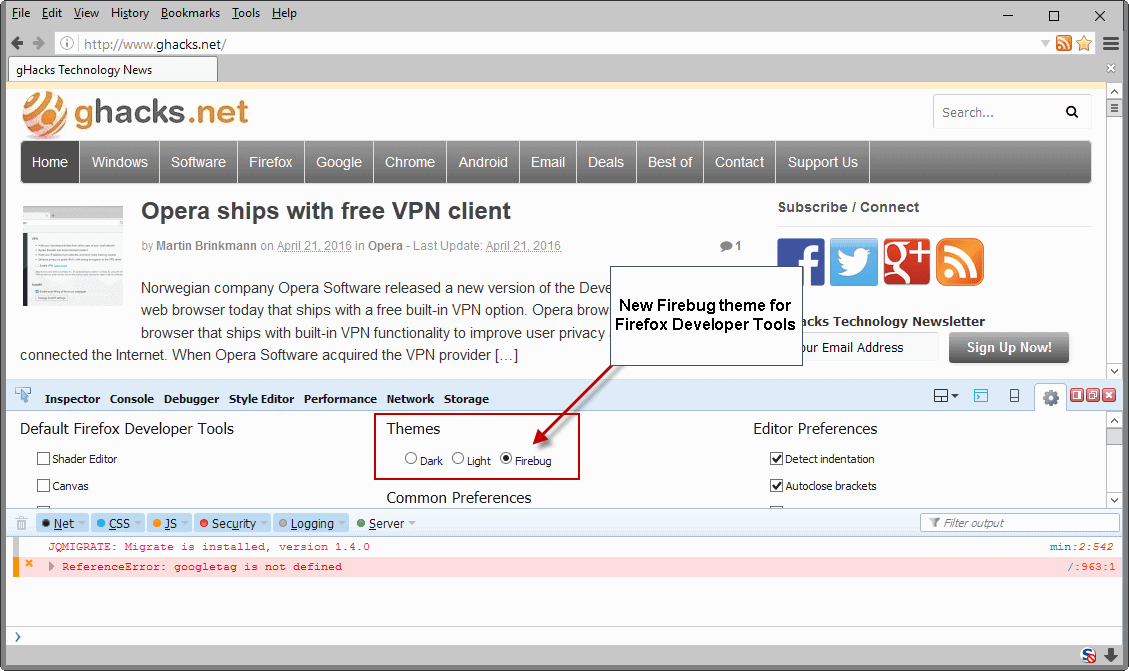Viewport: 1129px width, 671px height.
Task: Open the Twitter icon under Subscribe / Connect
Action: tap(853, 262)
